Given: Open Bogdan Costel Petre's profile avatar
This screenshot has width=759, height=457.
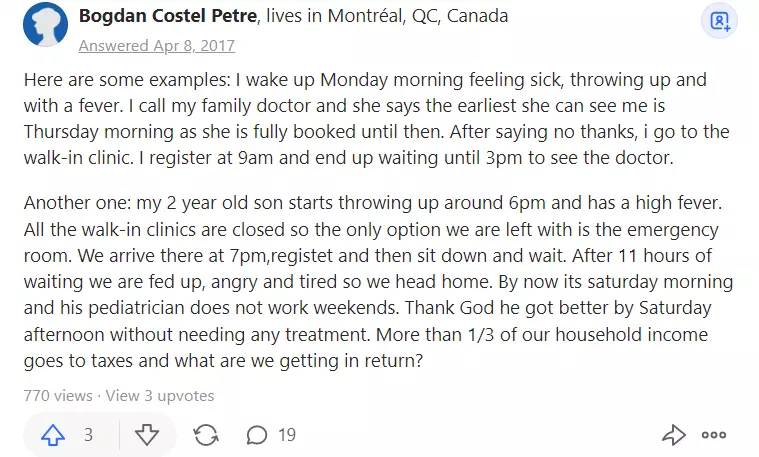Looking at the screenshot, I should tap(45, 24).
